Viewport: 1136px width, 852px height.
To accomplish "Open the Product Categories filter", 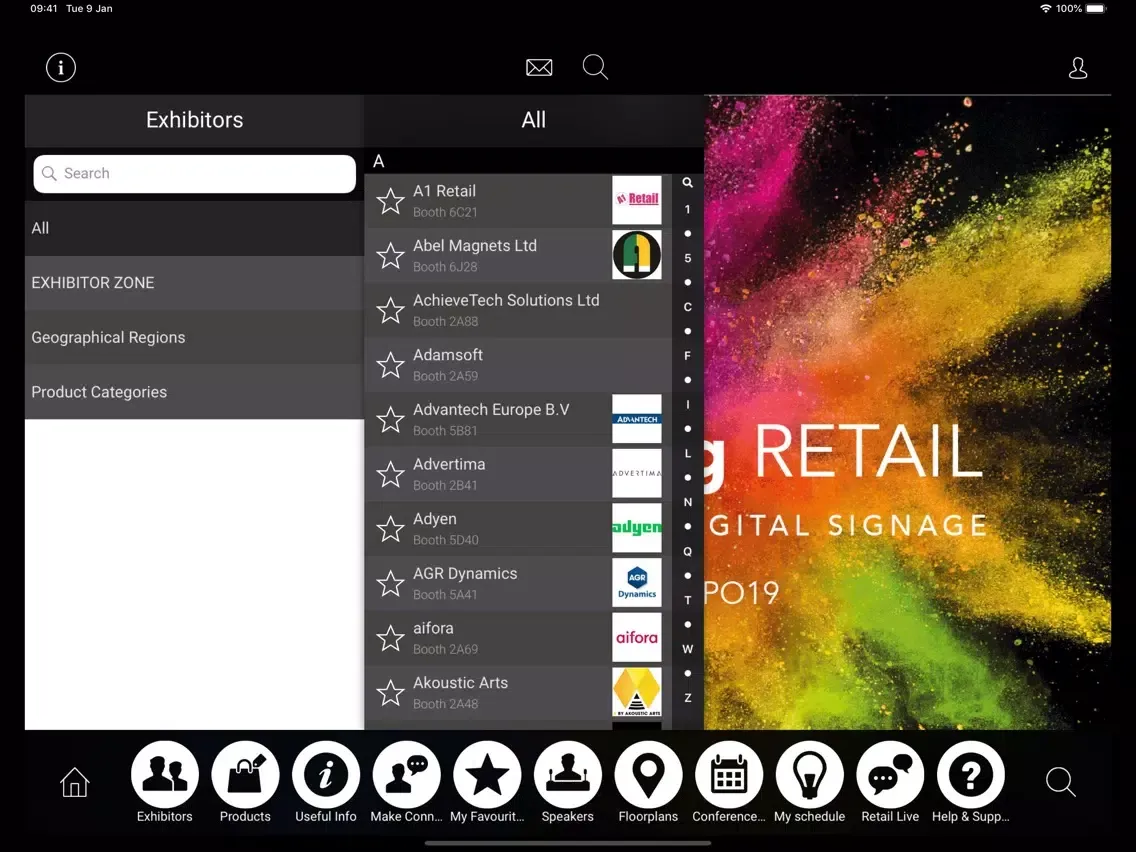I will pos(194,392).
